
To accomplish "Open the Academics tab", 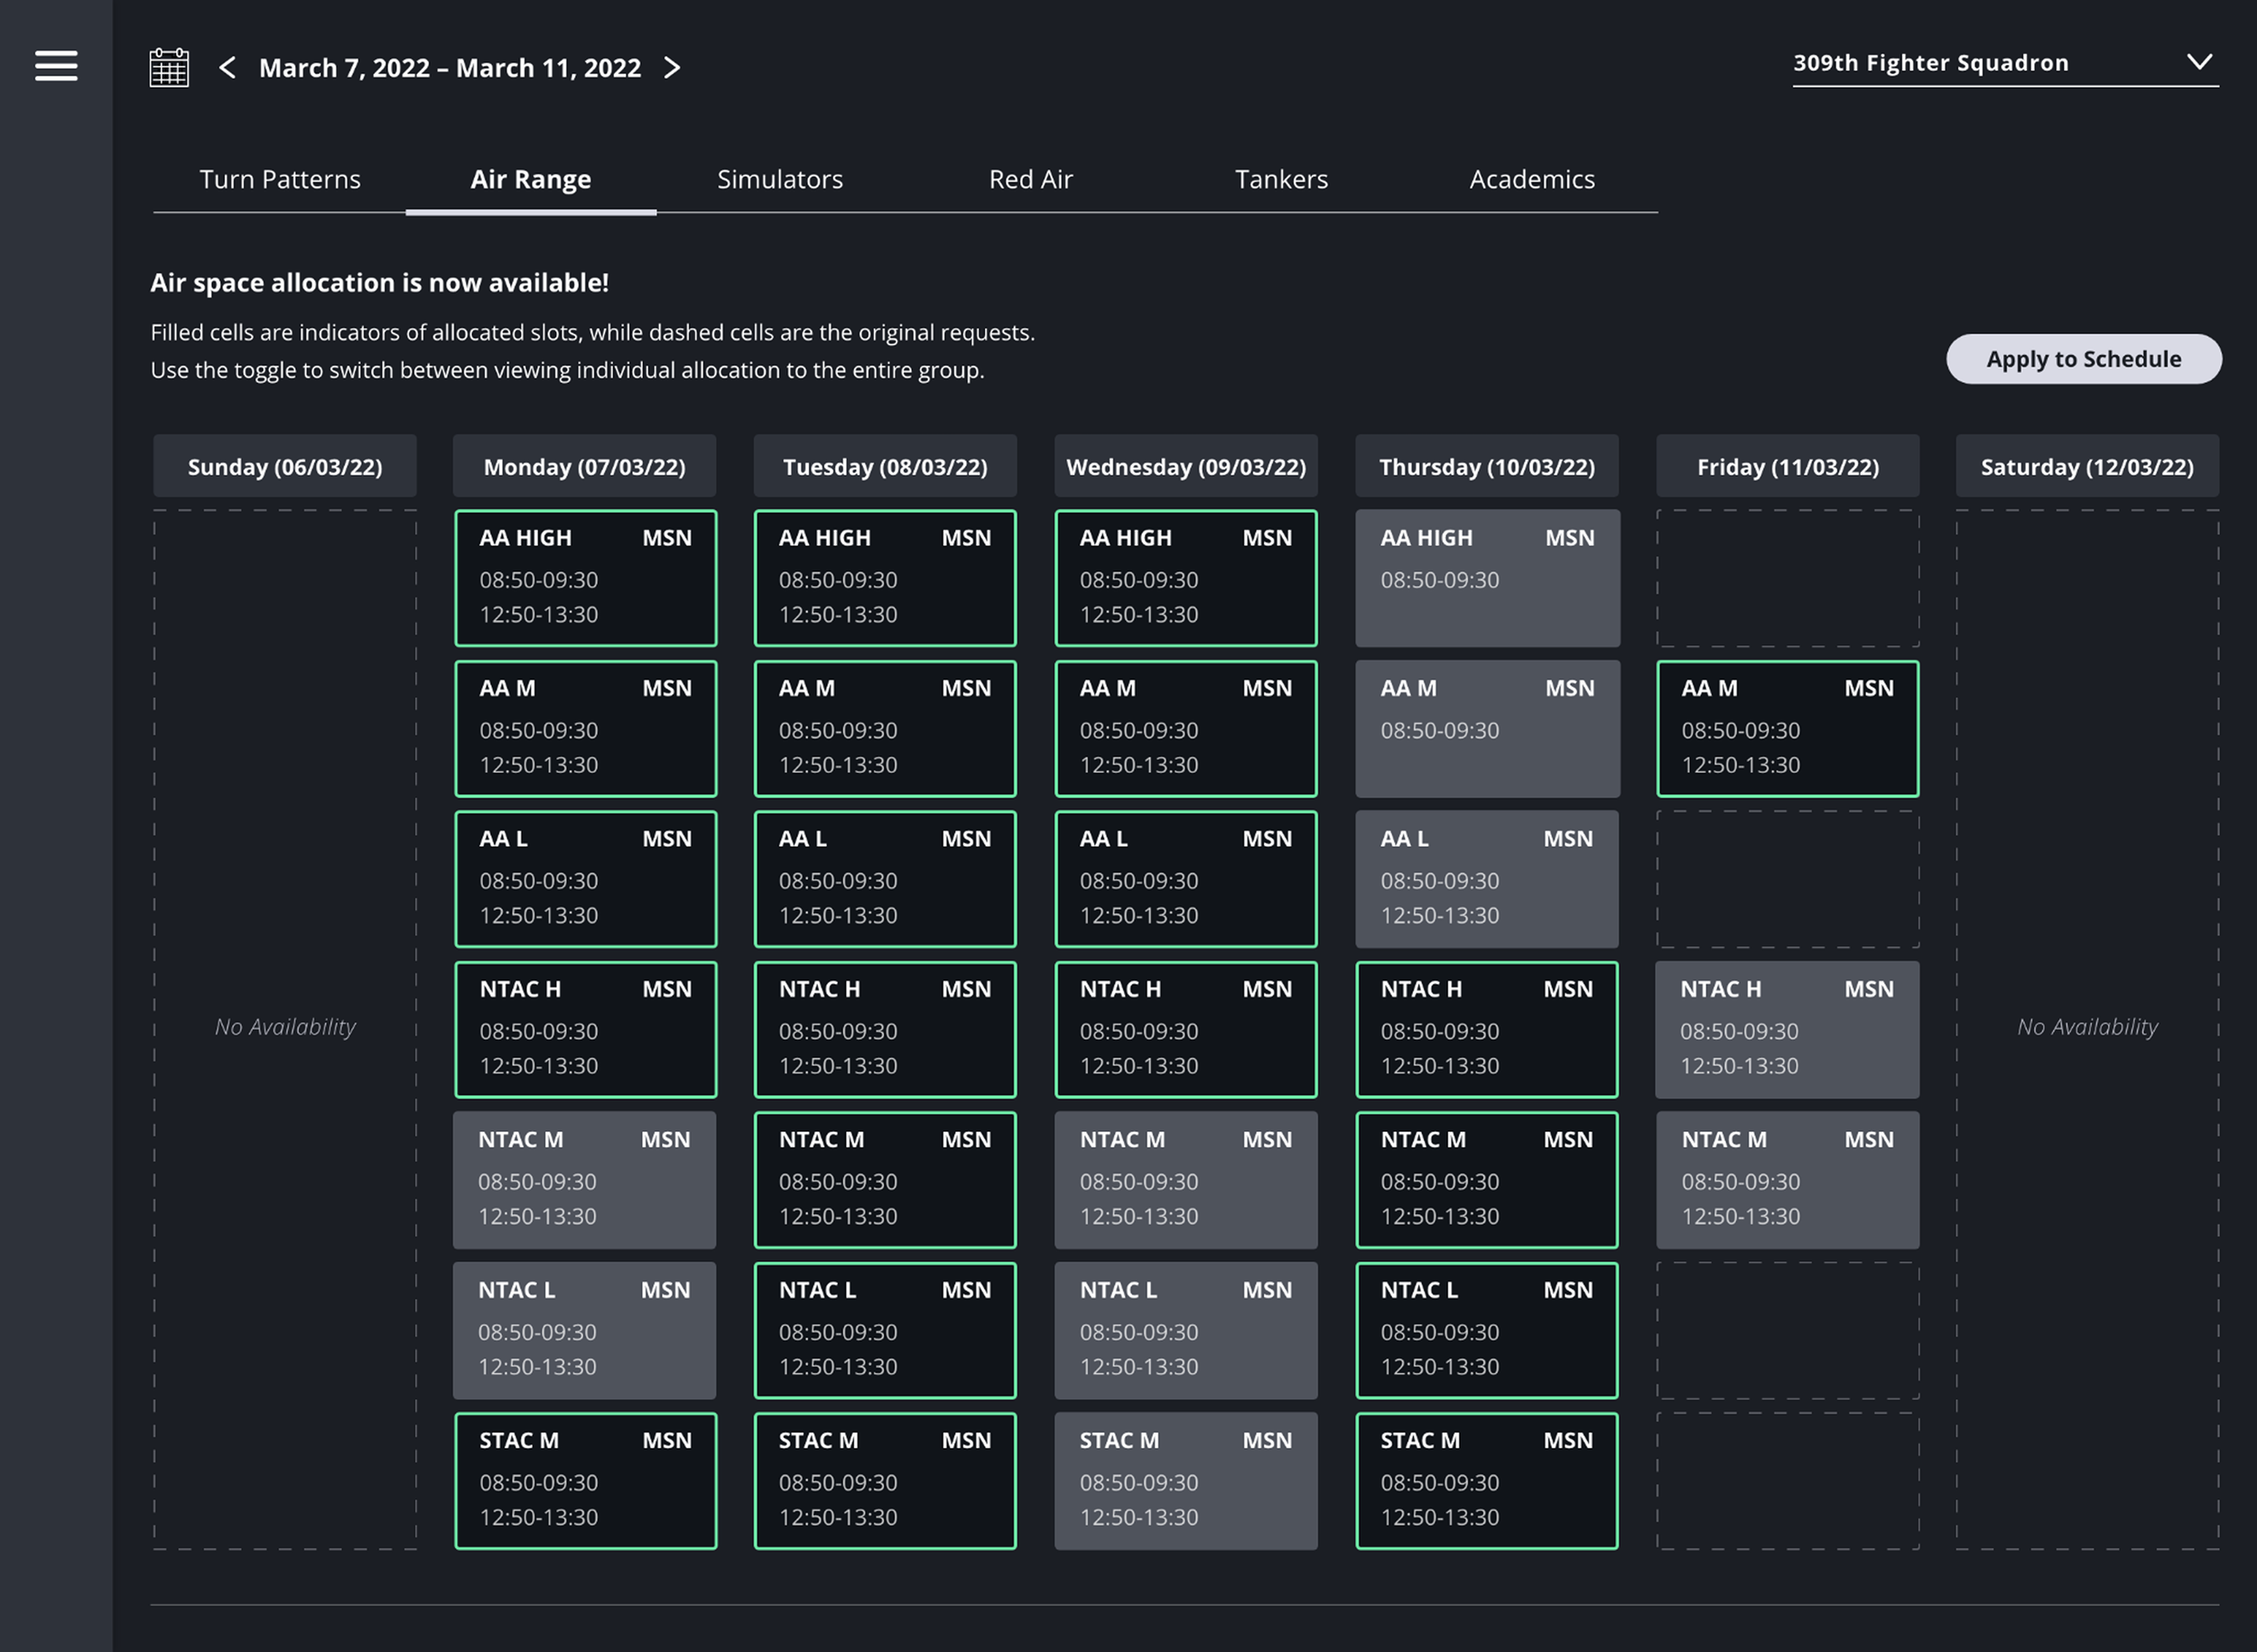I will [1531, 180].
